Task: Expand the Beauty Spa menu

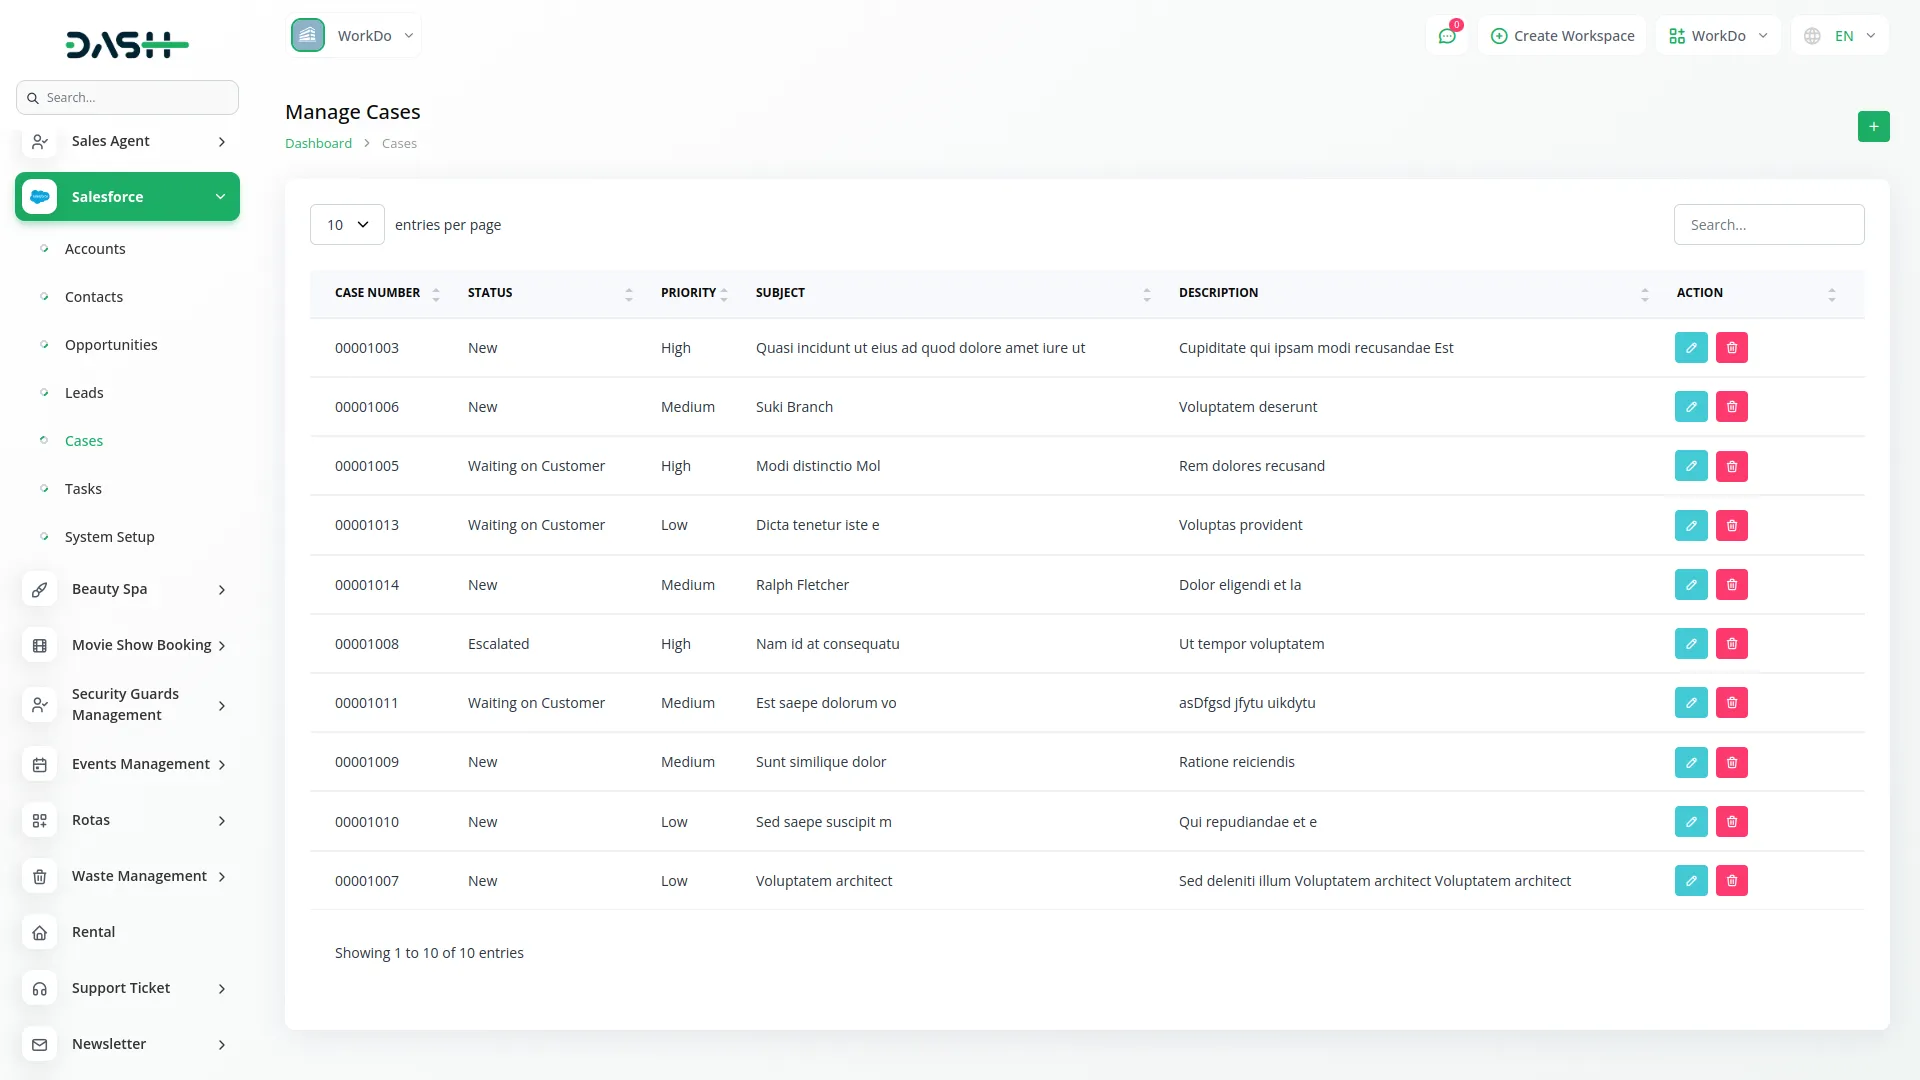Action: (108, 589)
